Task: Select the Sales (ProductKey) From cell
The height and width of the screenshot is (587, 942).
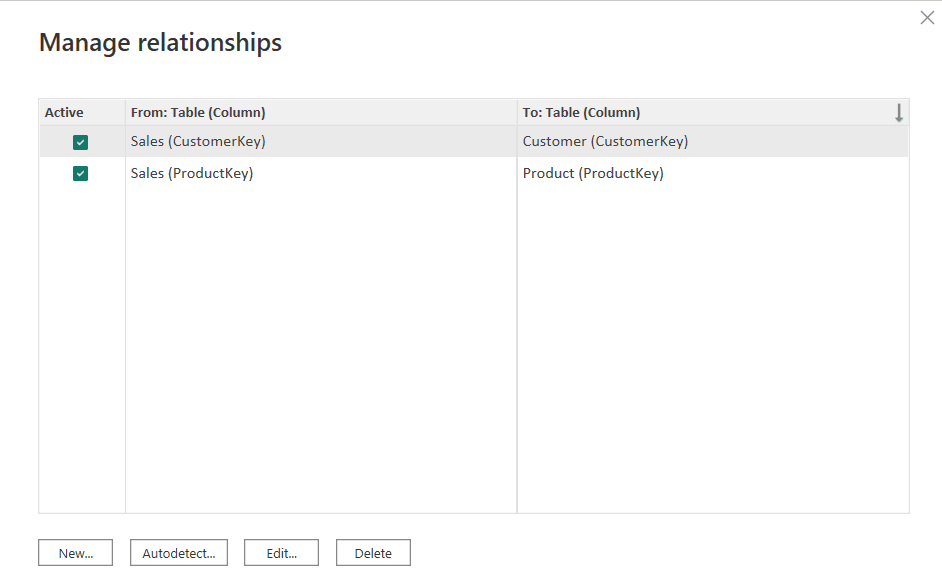Action: (192, 174)
